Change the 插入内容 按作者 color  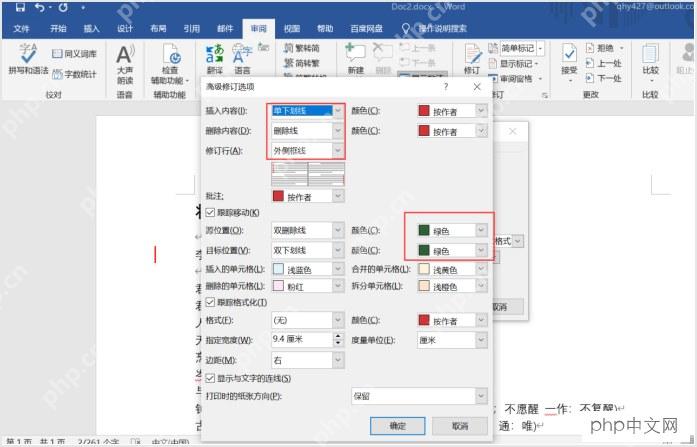452,111
